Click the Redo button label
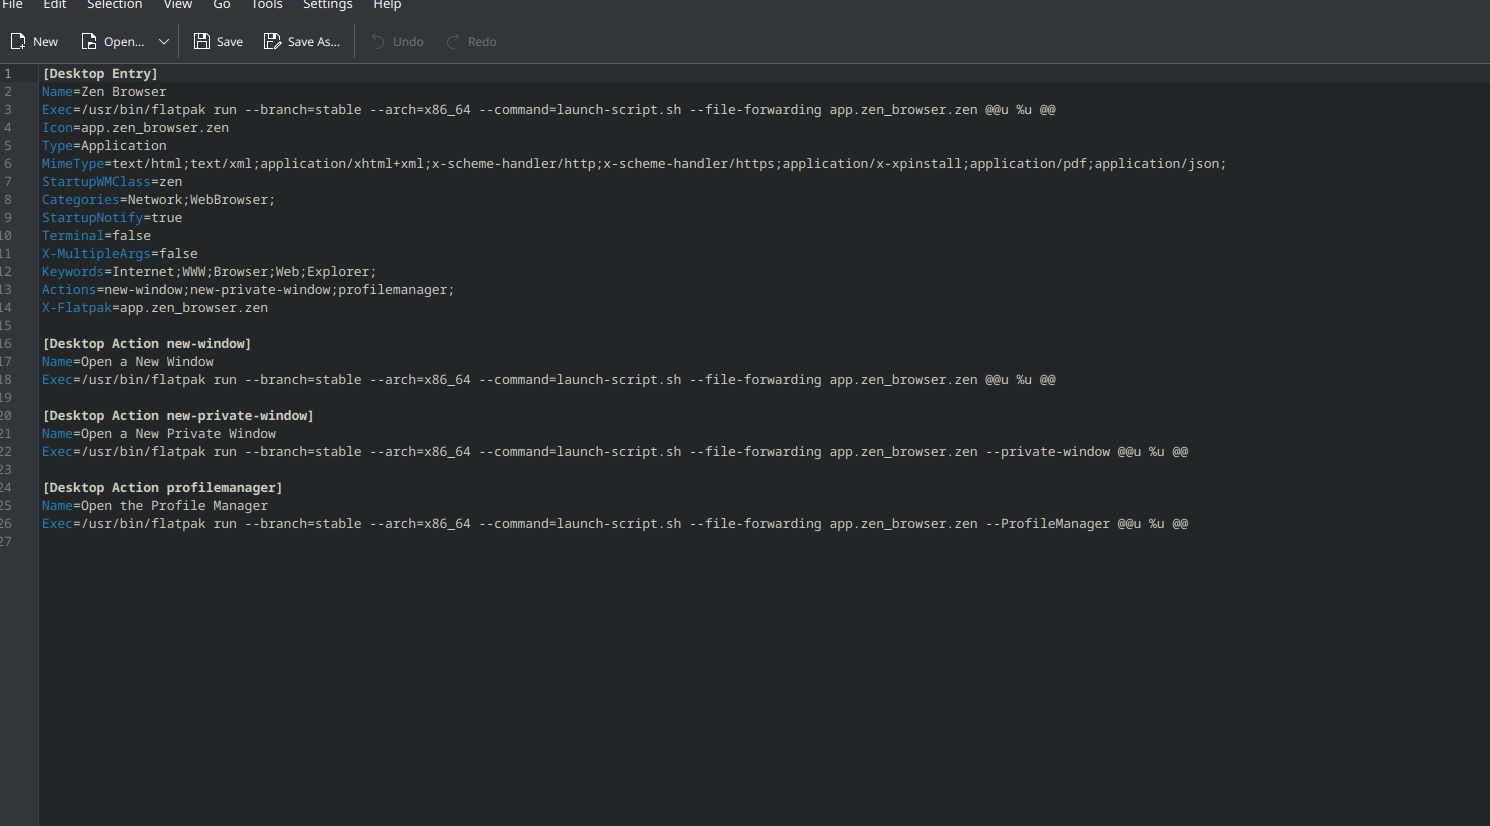This screenshot has height=826, width=1490. pyautogui.click(x=482, y=42)
